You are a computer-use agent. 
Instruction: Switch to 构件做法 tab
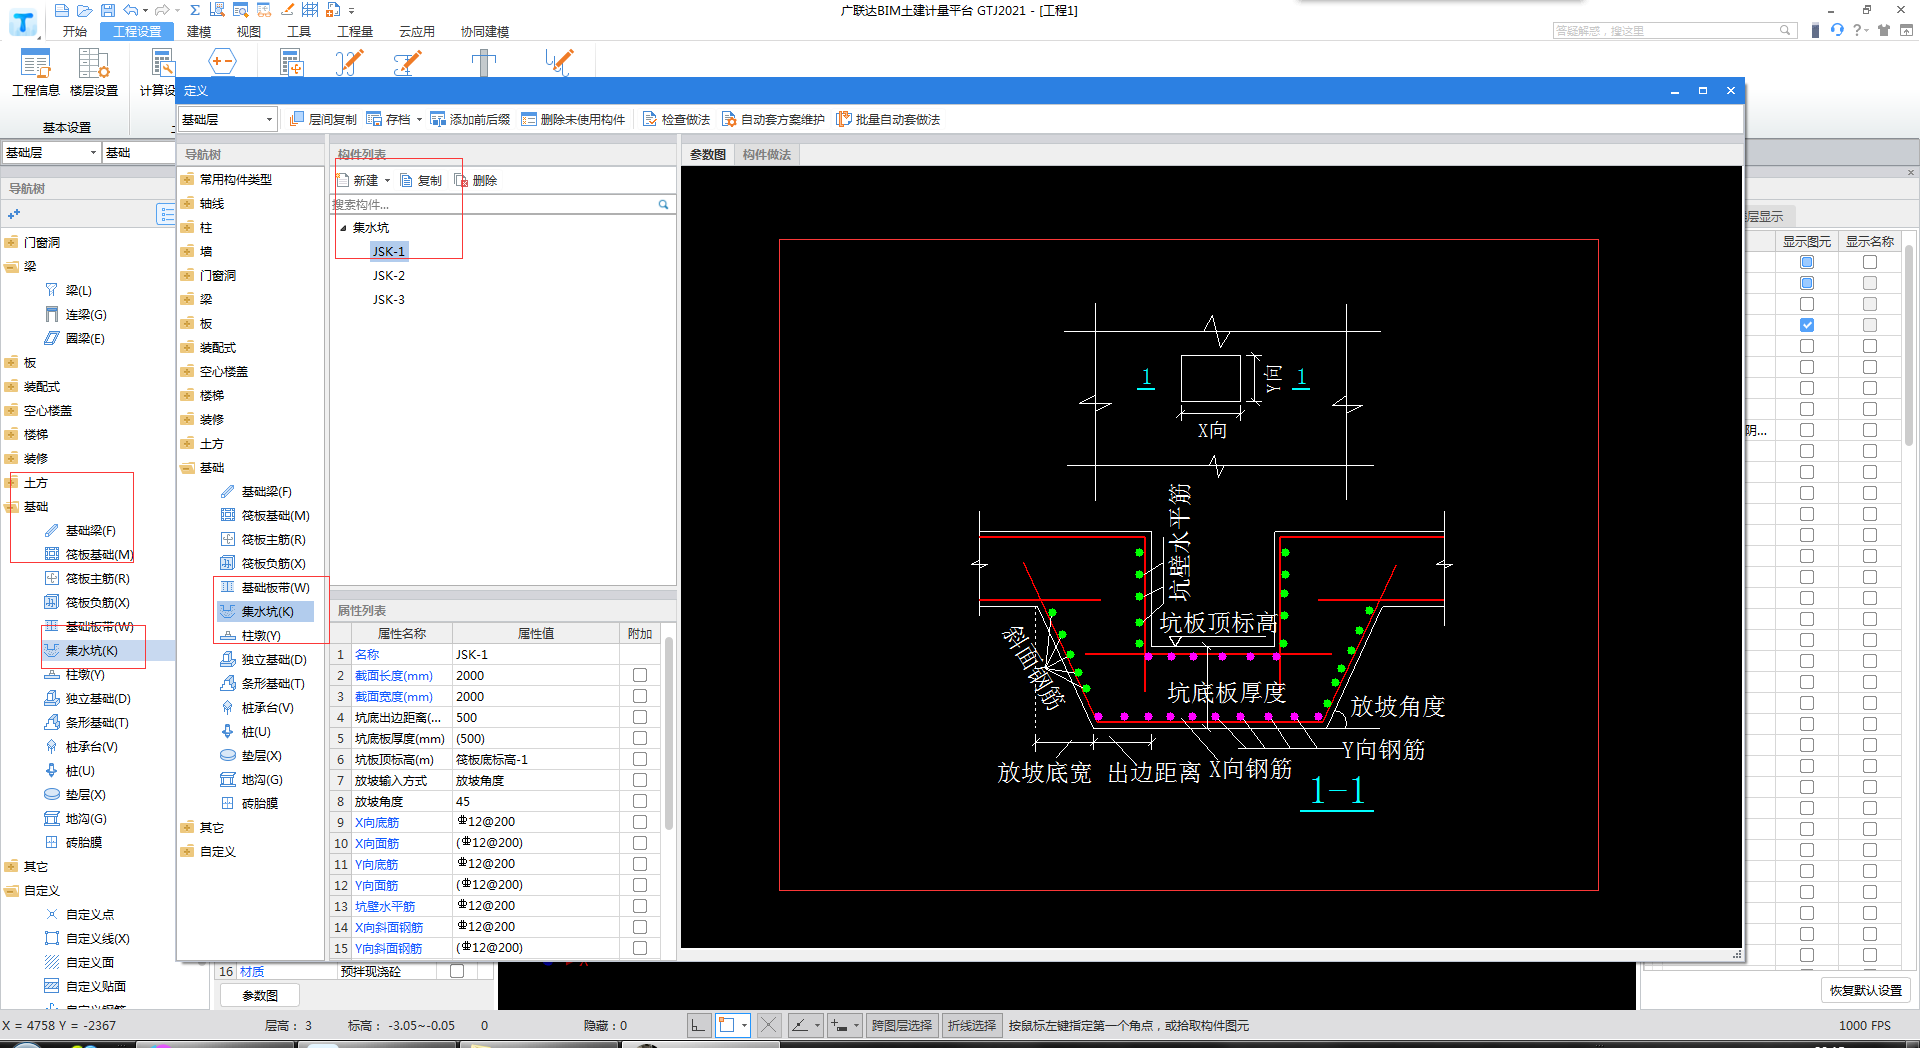pyautogui.click(x=767, y=154)
